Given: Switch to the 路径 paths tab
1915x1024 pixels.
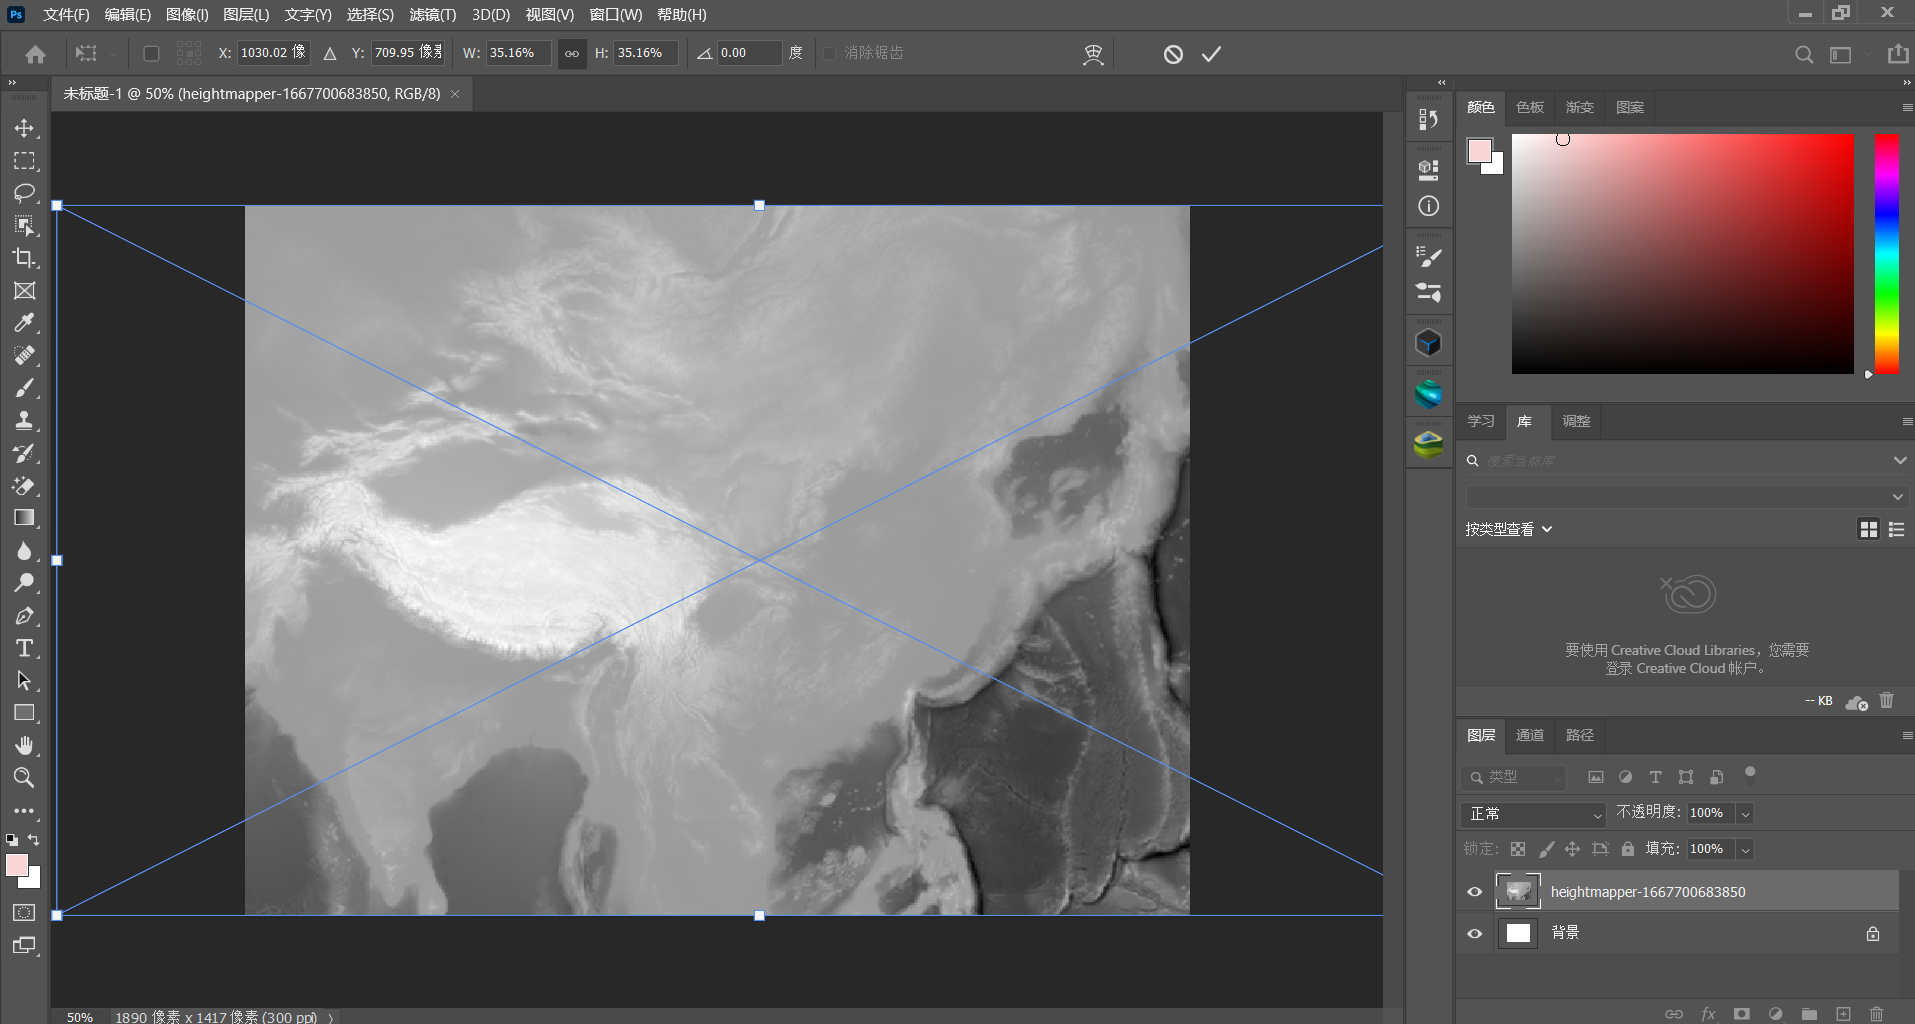Looking at the screenshot, I should coord(1579,735).
